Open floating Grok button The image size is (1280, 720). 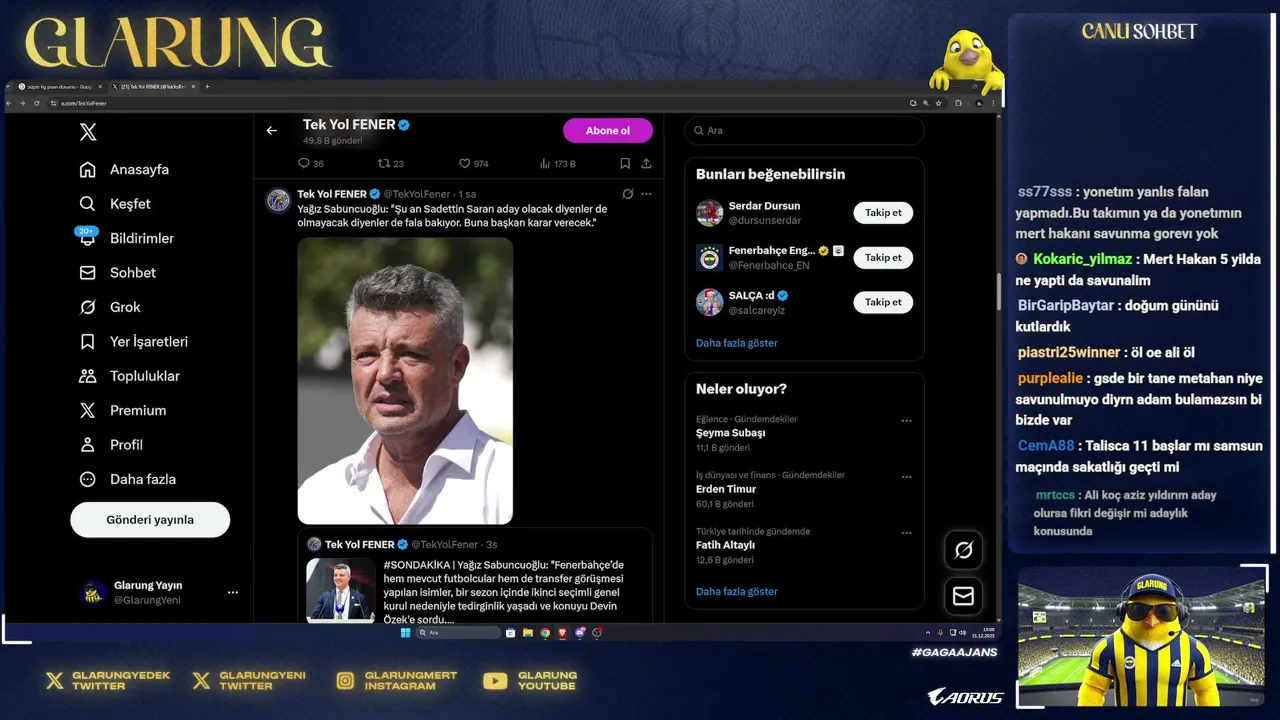click(963, 550)
